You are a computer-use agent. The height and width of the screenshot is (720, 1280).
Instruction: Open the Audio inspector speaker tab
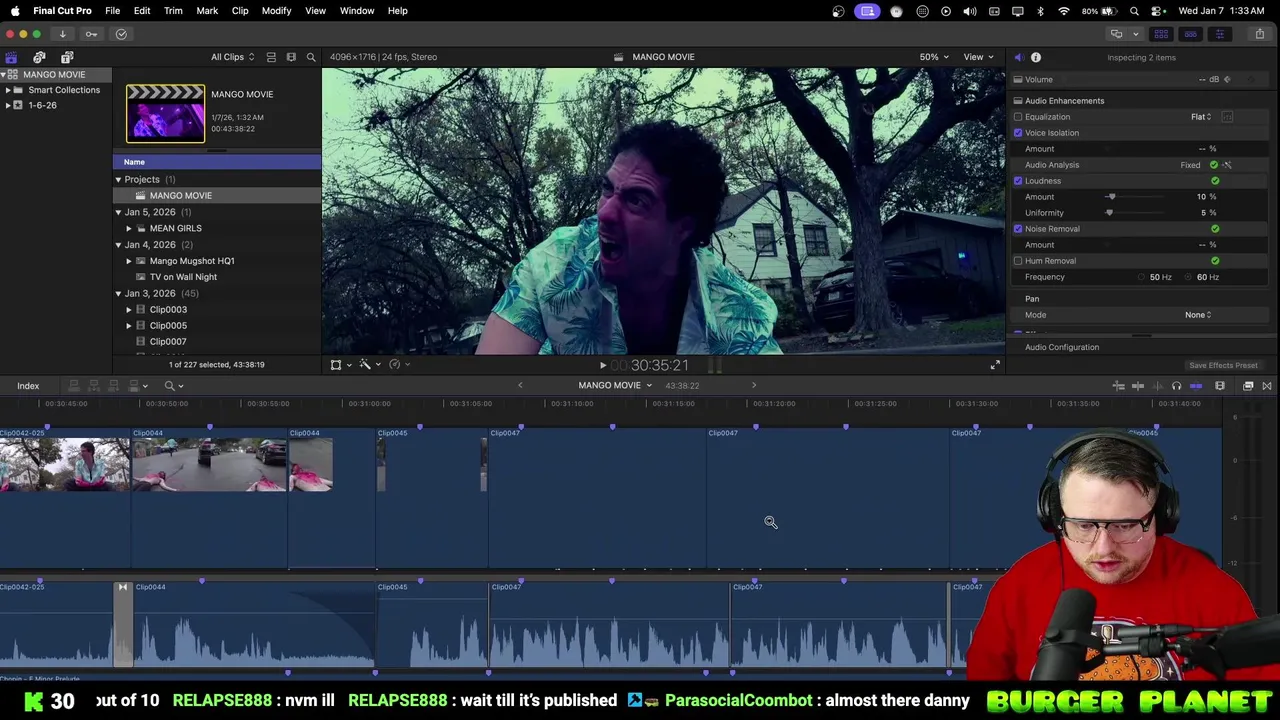point(1018,58)
